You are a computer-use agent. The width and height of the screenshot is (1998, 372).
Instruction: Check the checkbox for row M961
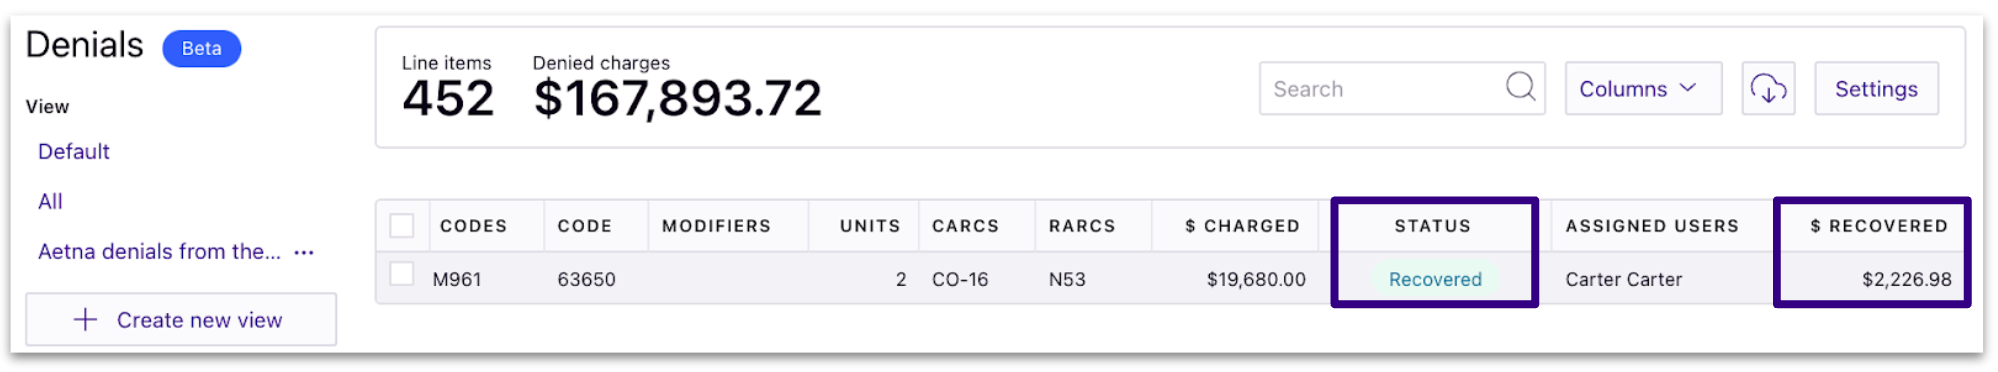pyautogui.click(x=402, y=274)
